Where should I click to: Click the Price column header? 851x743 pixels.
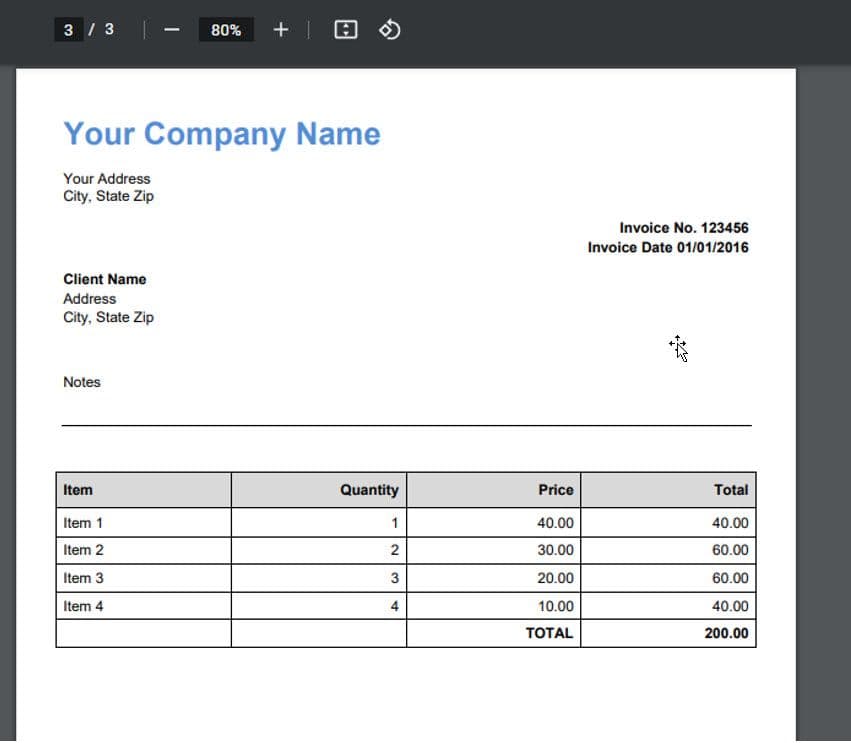pyautogui.click(x=555, y=490)
